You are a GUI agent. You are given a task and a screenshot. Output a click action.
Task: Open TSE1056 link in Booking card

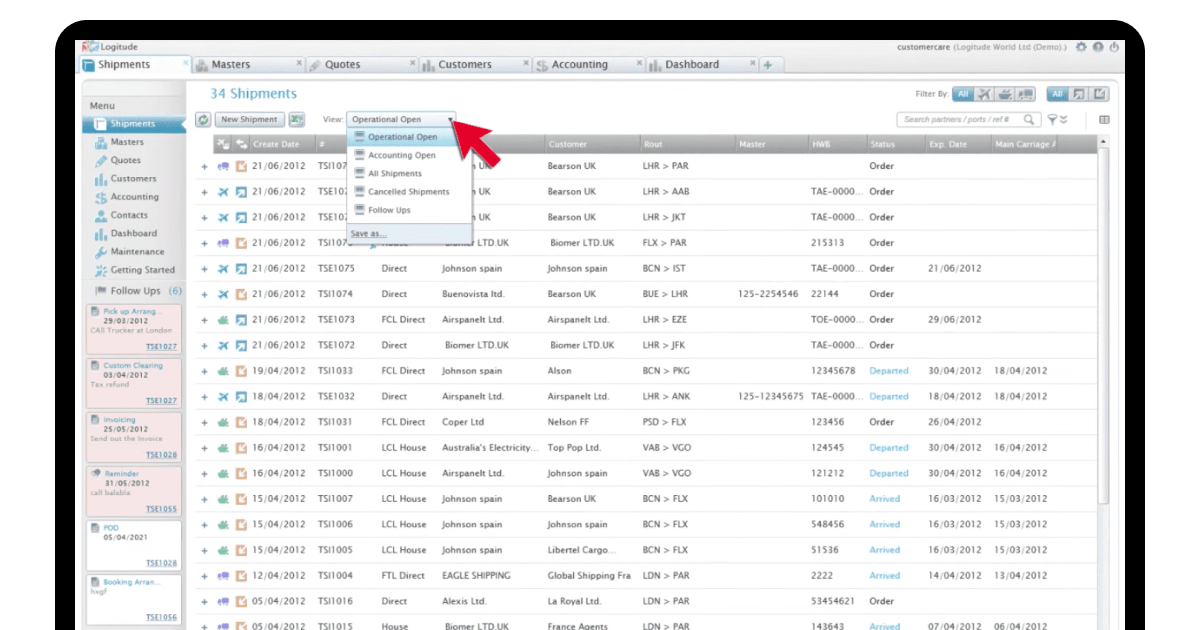(x=161, y=617)
